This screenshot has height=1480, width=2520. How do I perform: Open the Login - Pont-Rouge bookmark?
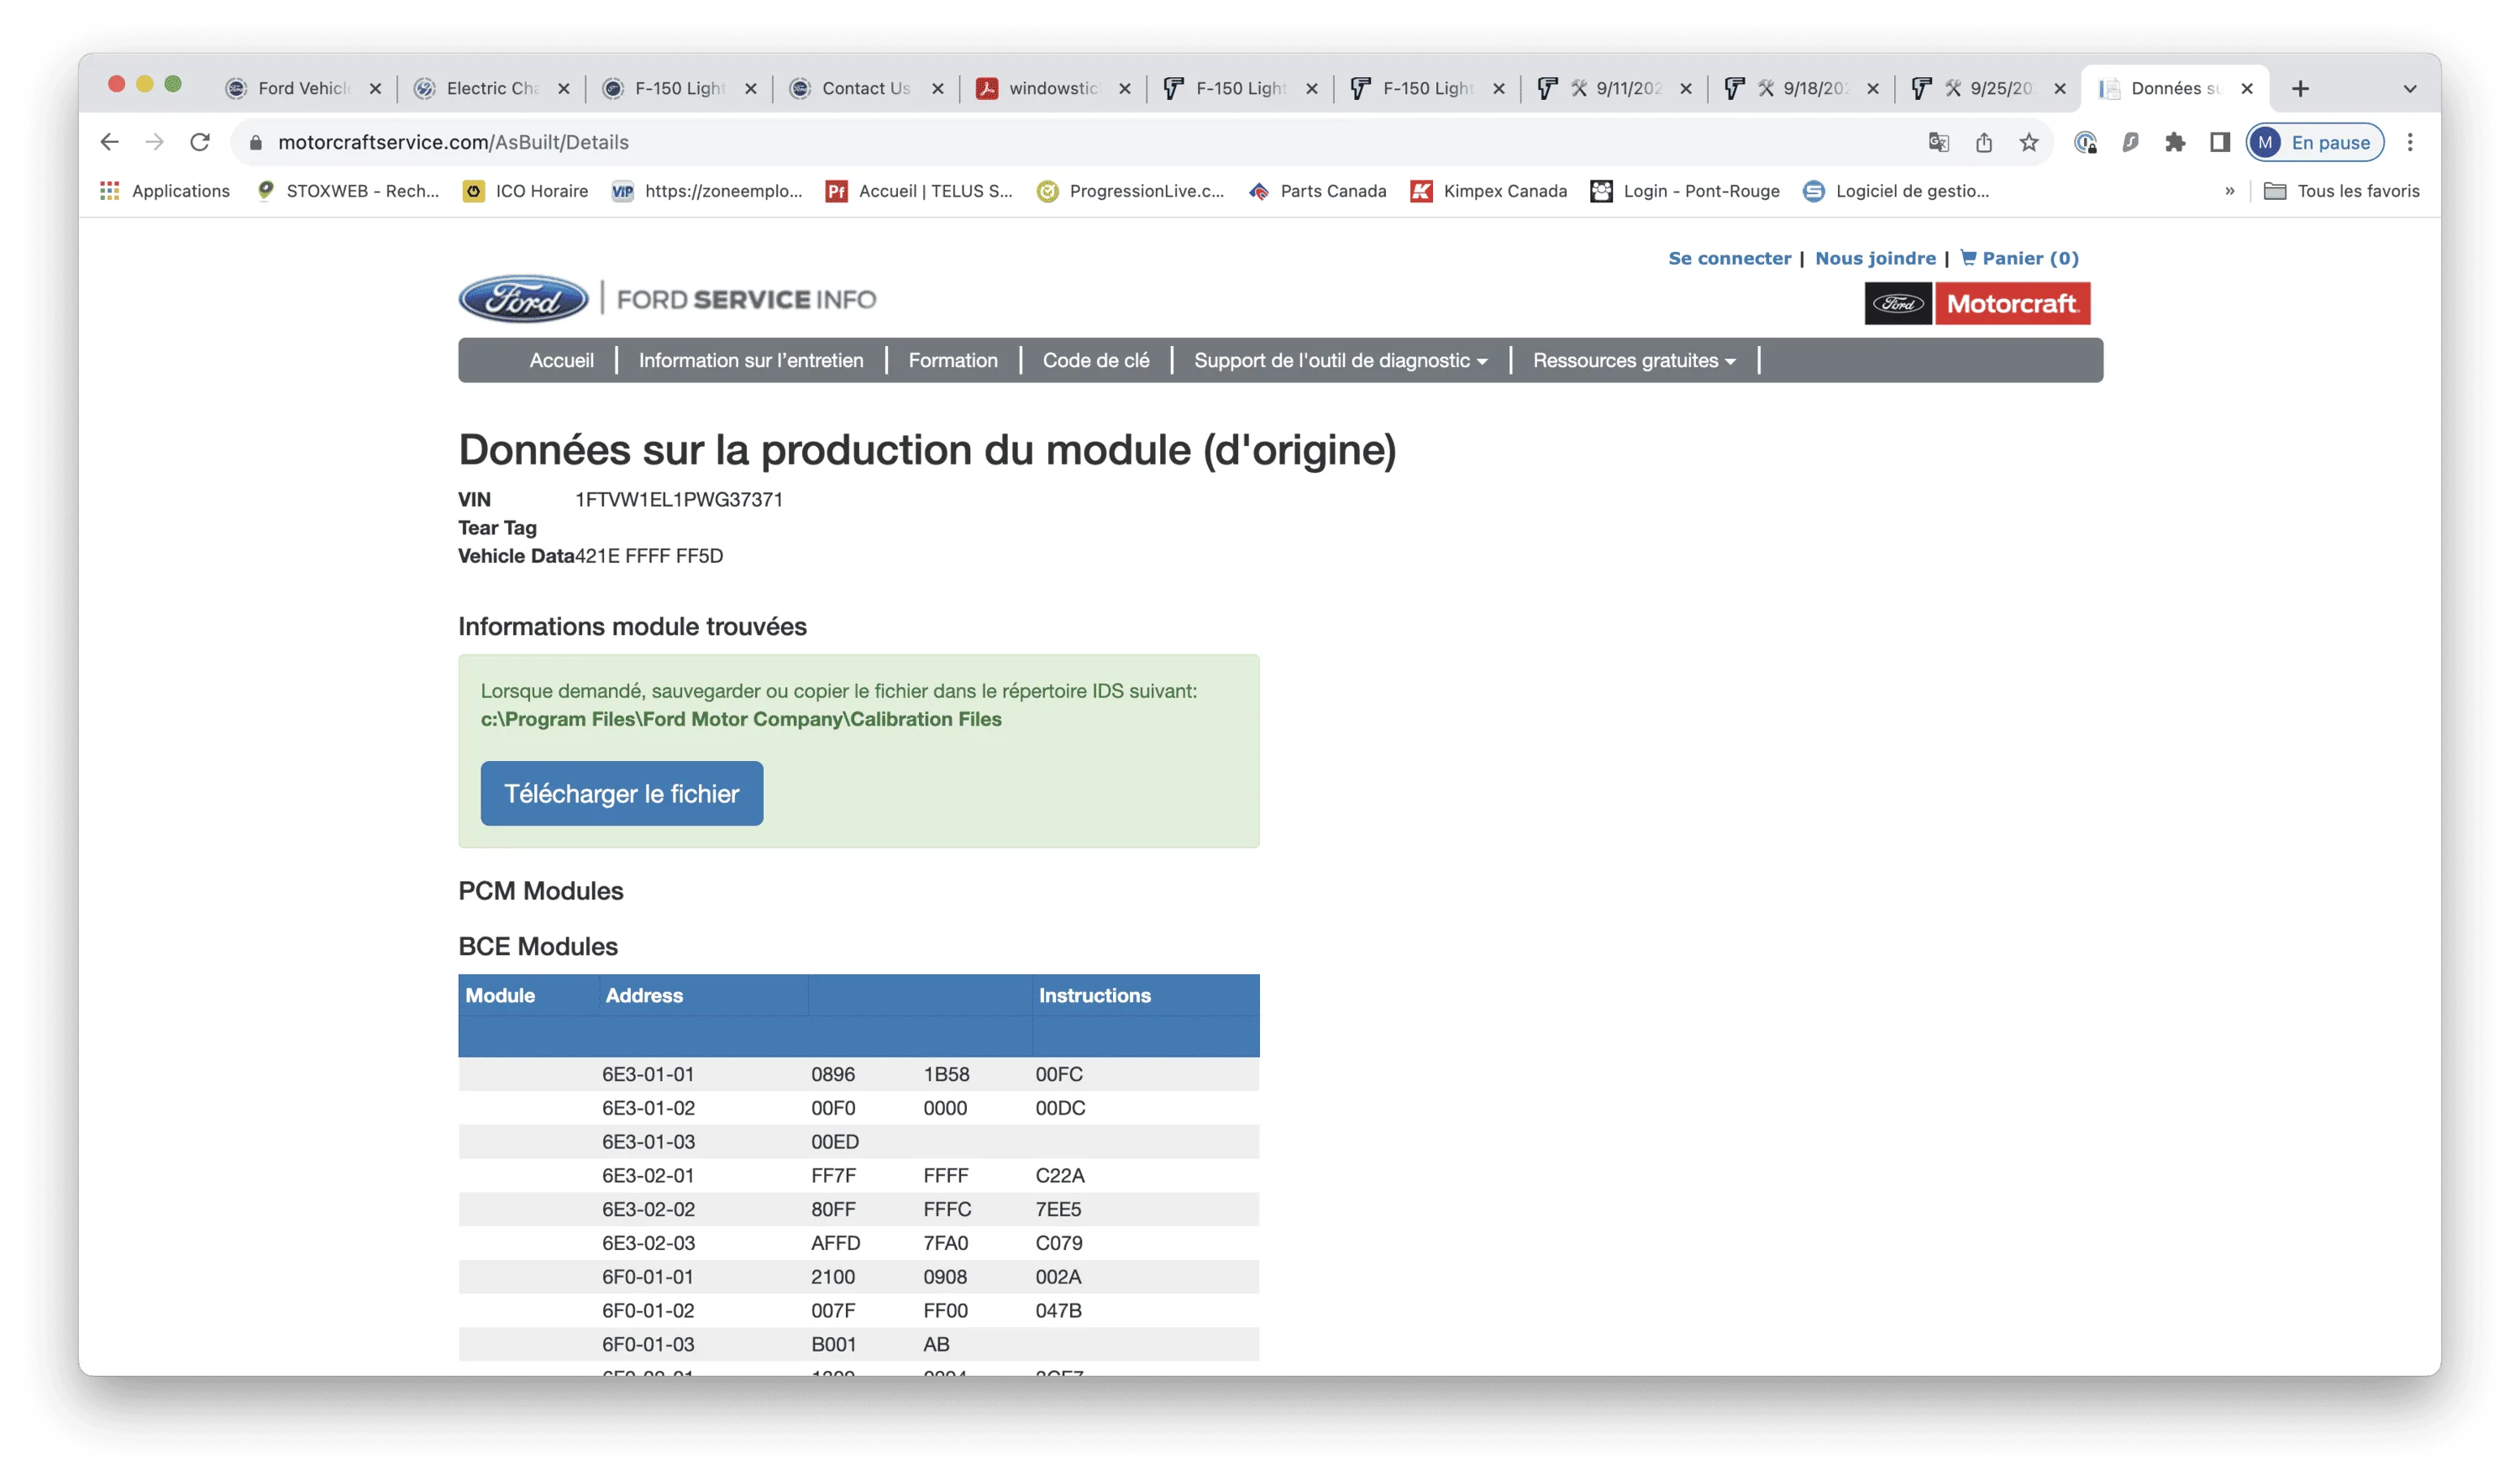point(1685,191)
